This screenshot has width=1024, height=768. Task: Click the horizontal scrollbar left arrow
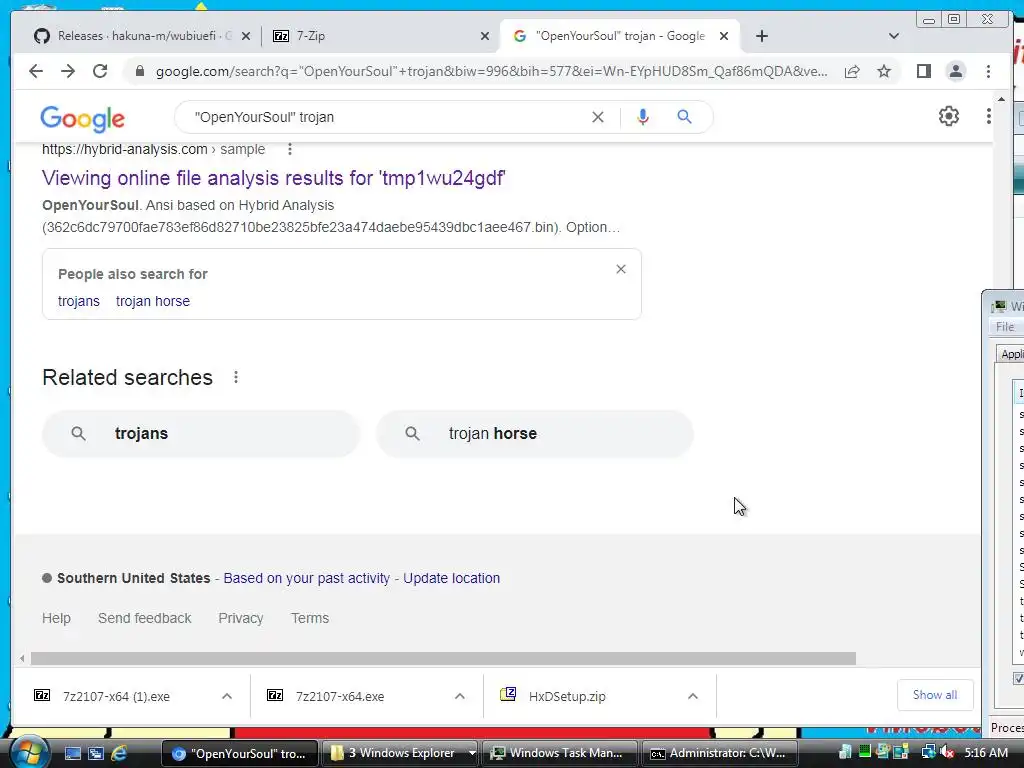coord(22,658)
